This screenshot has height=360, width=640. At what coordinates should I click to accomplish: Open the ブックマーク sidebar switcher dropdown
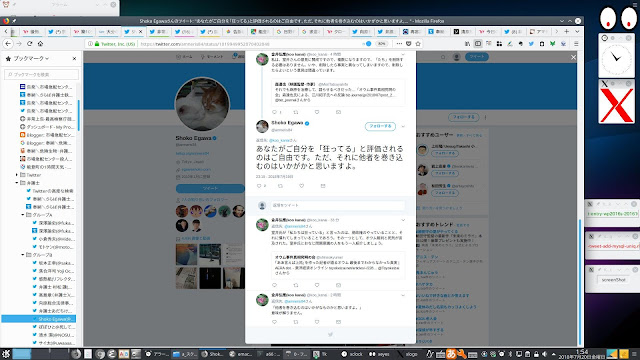point(31,59)
